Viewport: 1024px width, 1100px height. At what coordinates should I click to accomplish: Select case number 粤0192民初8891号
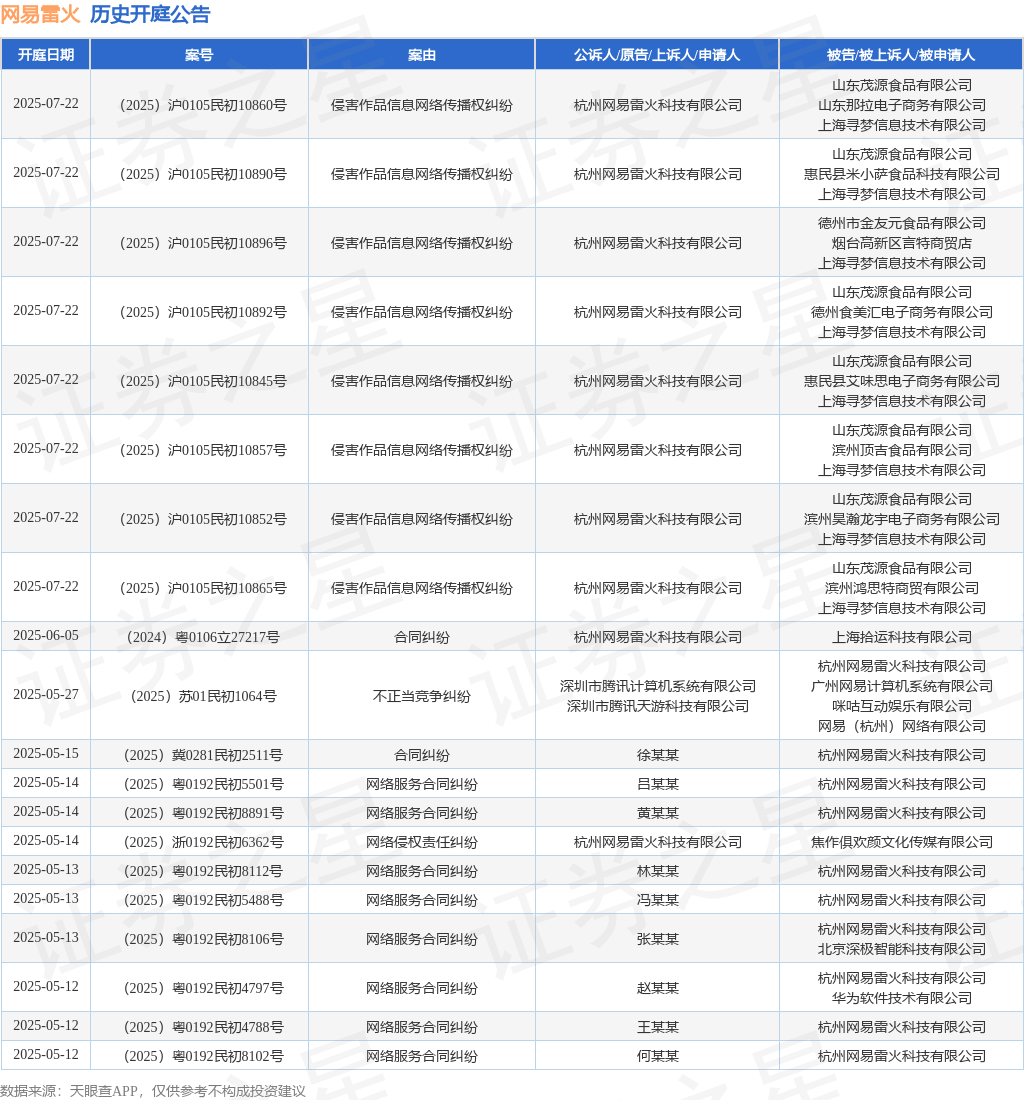(x=203, y=813)
